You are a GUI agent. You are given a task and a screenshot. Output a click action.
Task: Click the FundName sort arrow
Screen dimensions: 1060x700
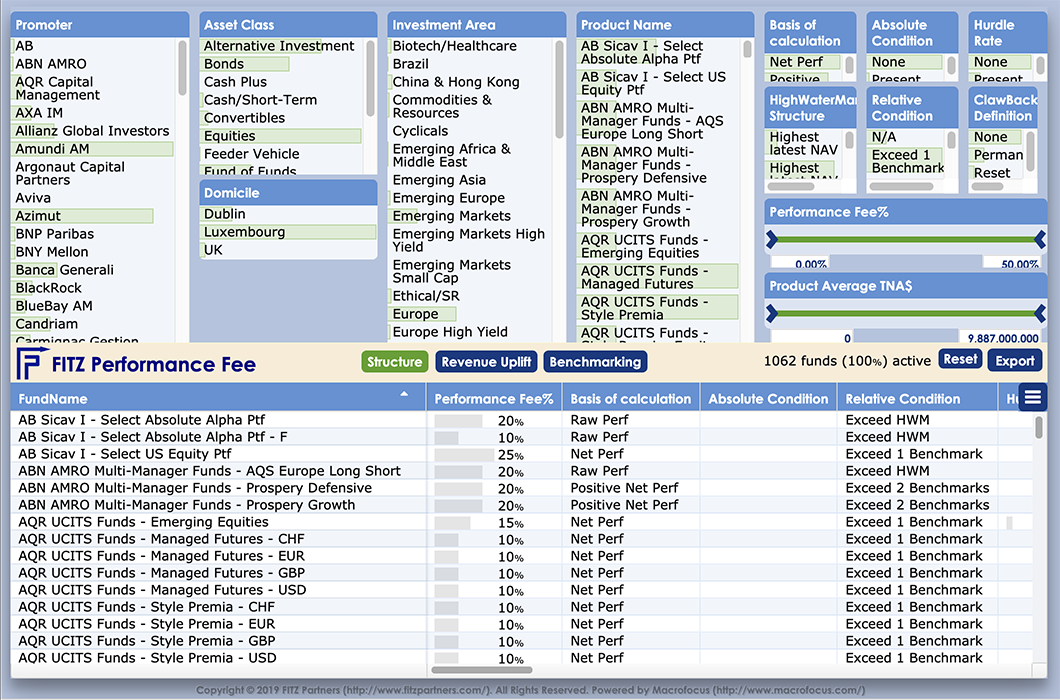point(405,396)
